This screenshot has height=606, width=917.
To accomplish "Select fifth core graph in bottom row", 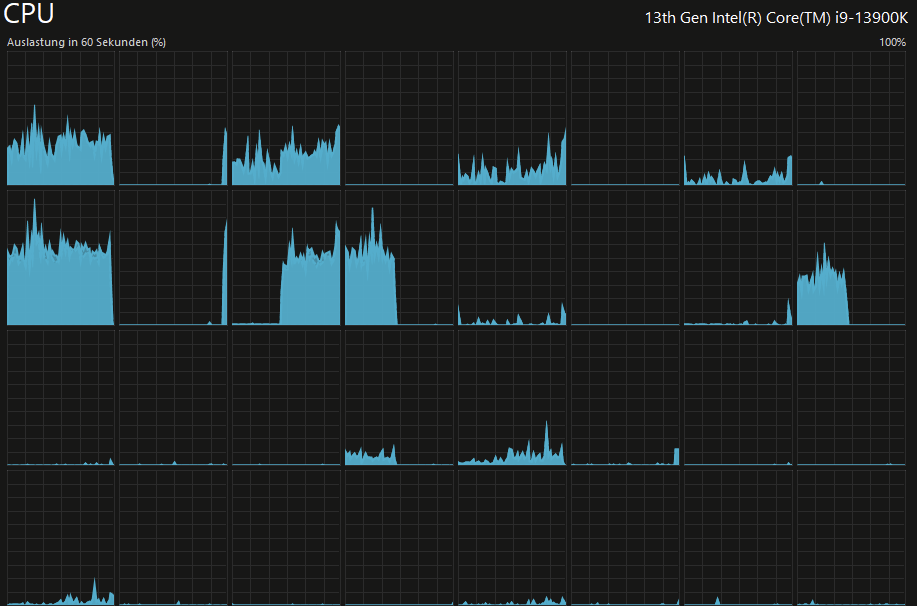I will coord(512,538).
